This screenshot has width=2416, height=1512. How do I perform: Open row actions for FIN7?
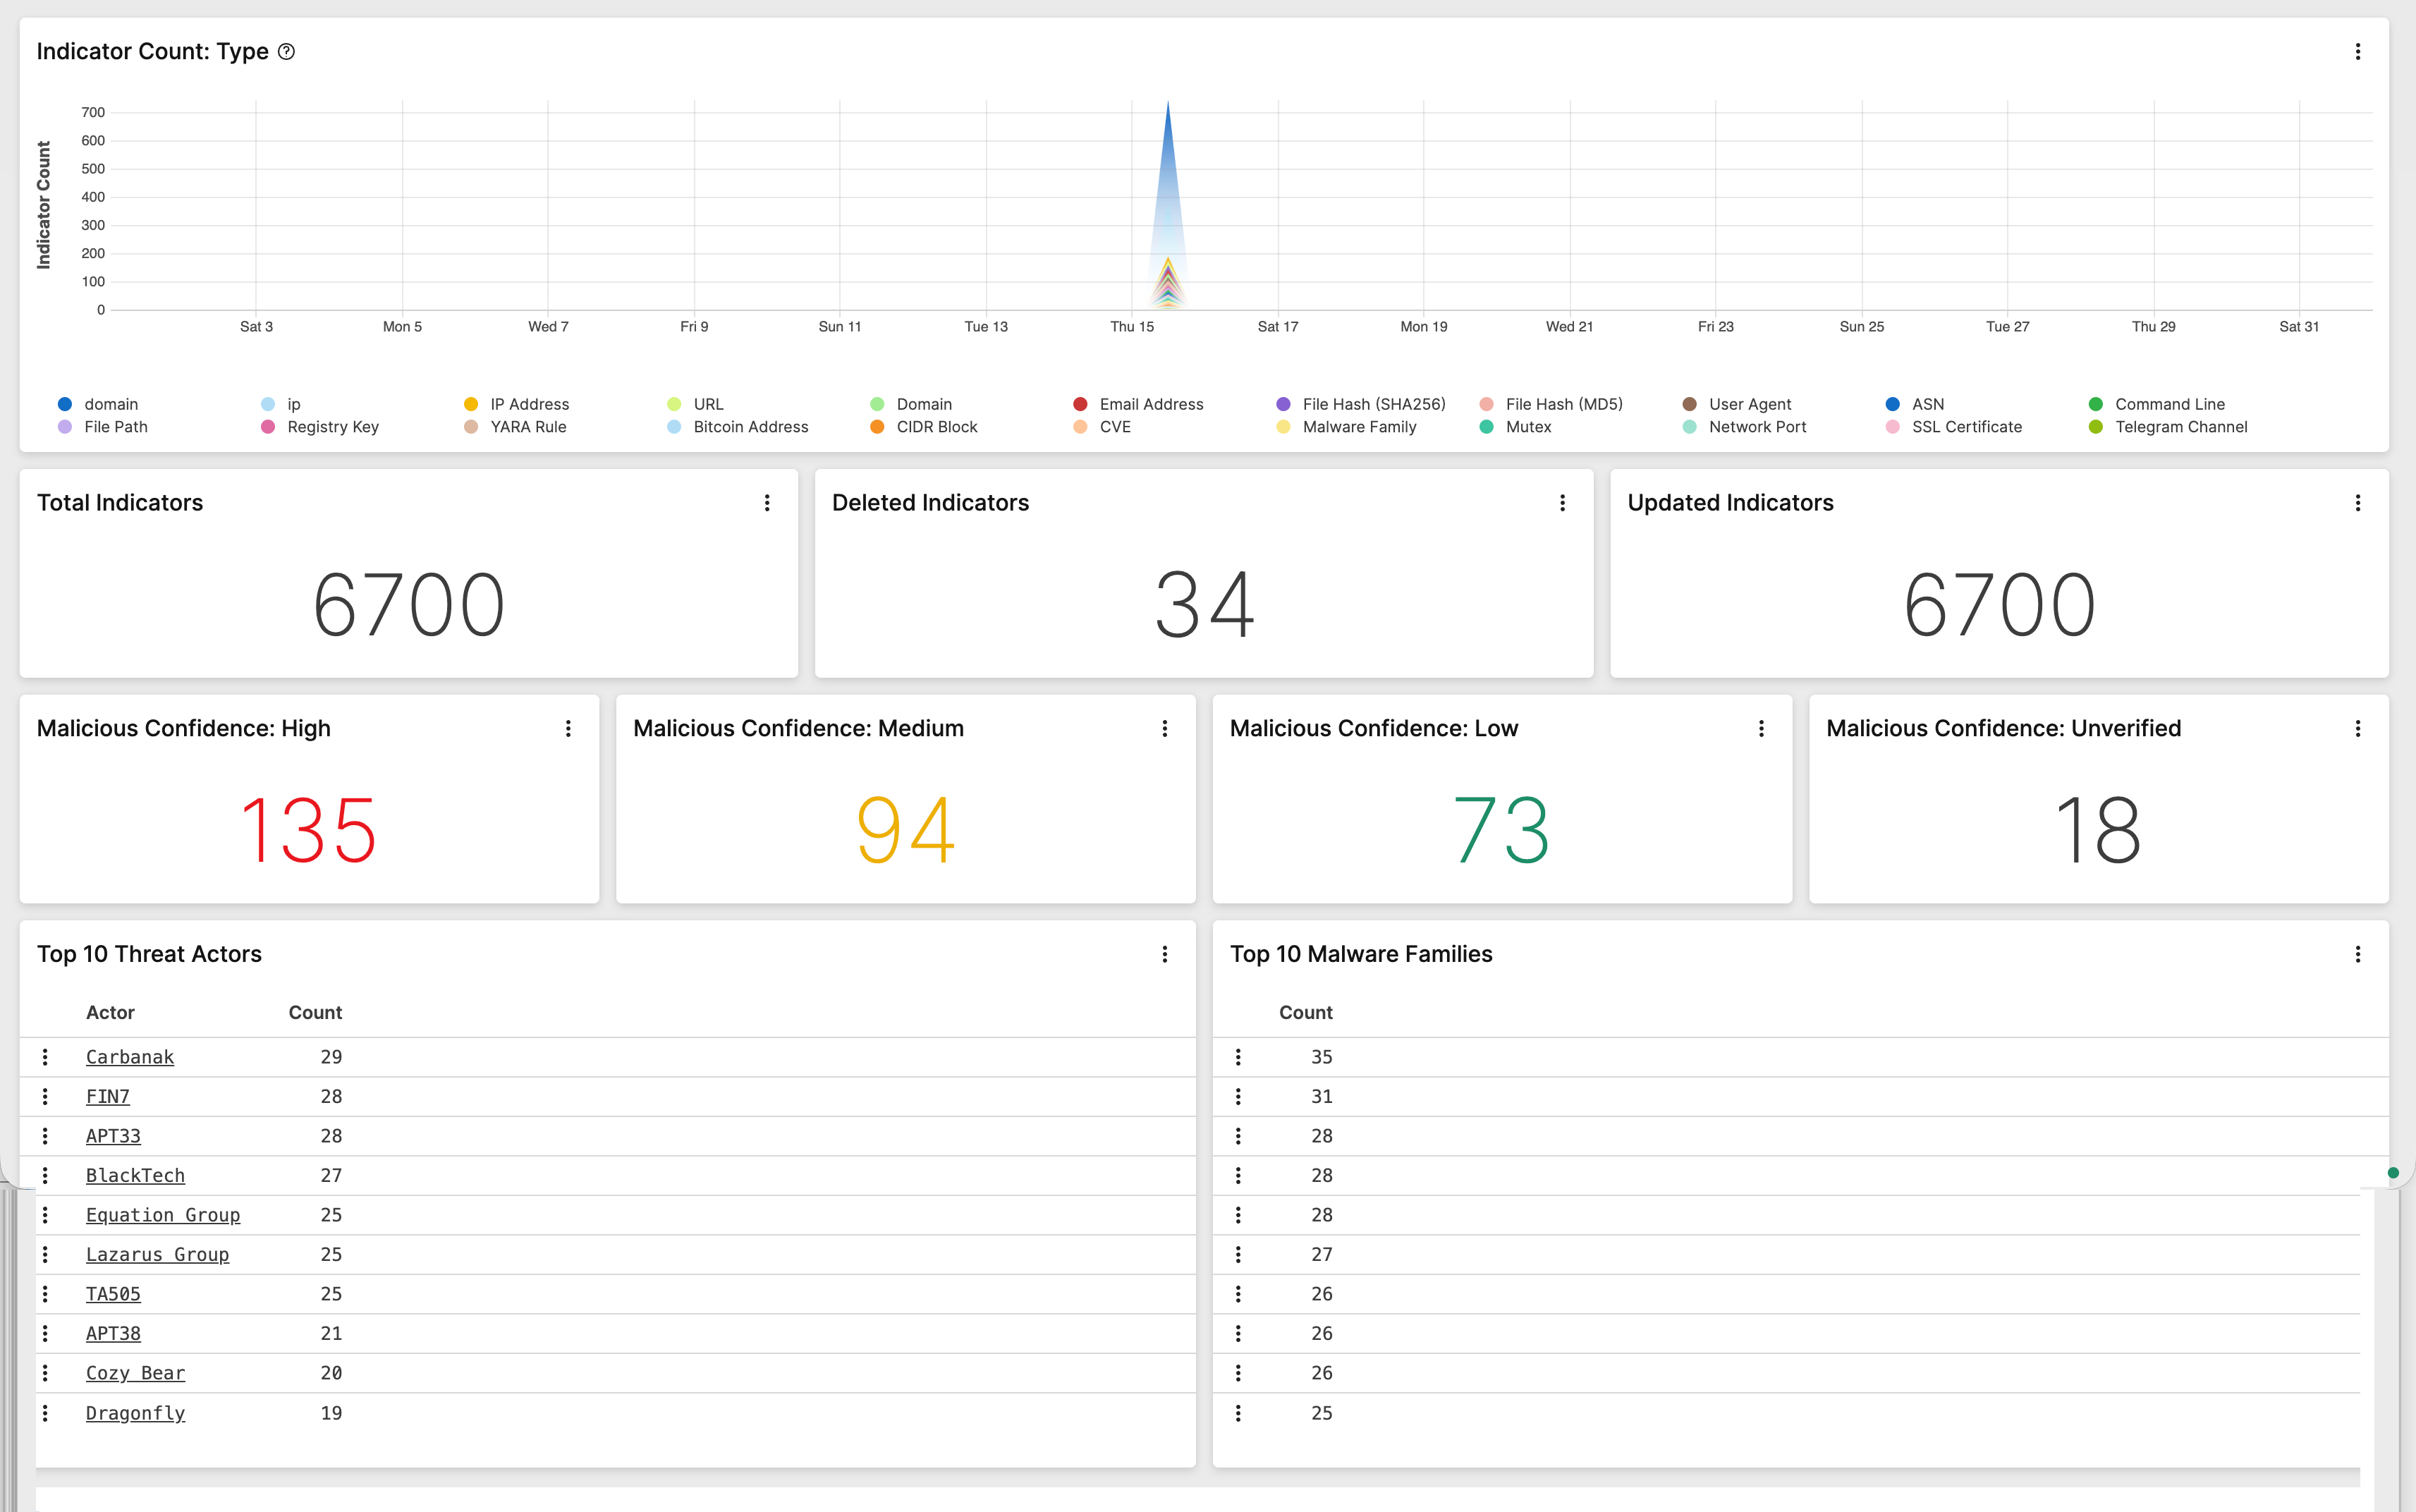(x=45, y=1097)
